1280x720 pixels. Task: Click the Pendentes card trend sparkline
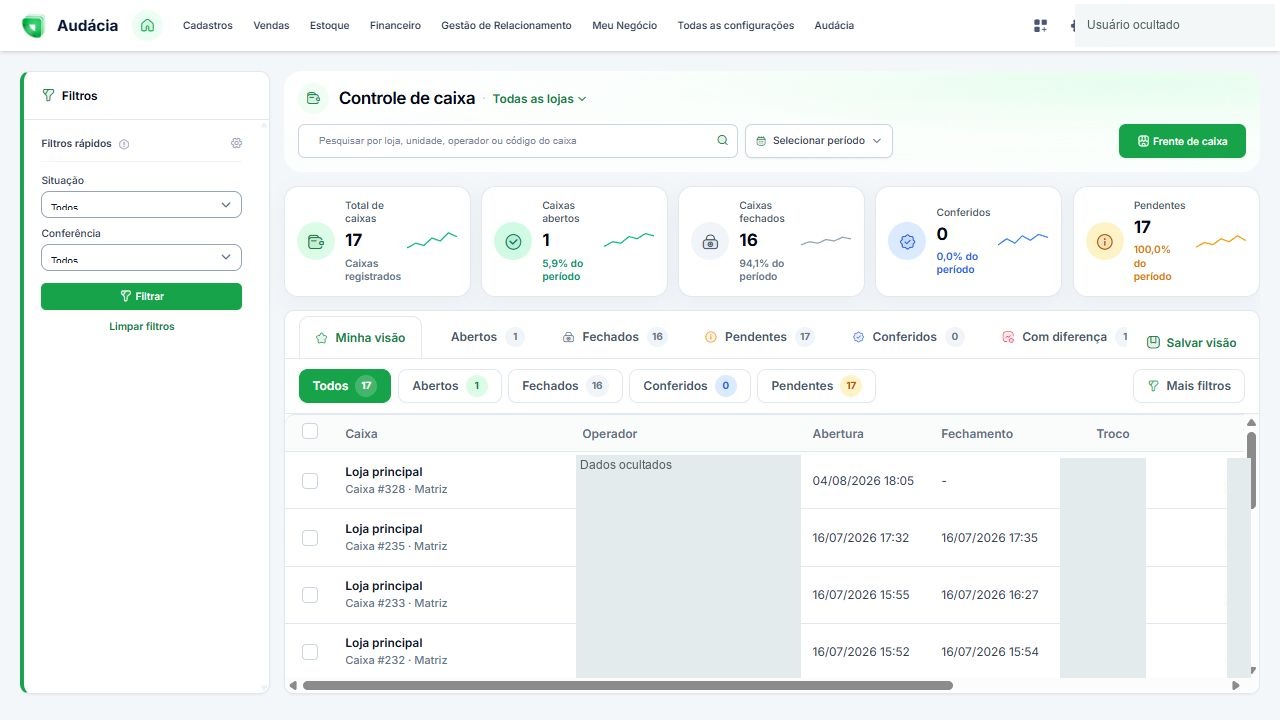click(1221, 240)
